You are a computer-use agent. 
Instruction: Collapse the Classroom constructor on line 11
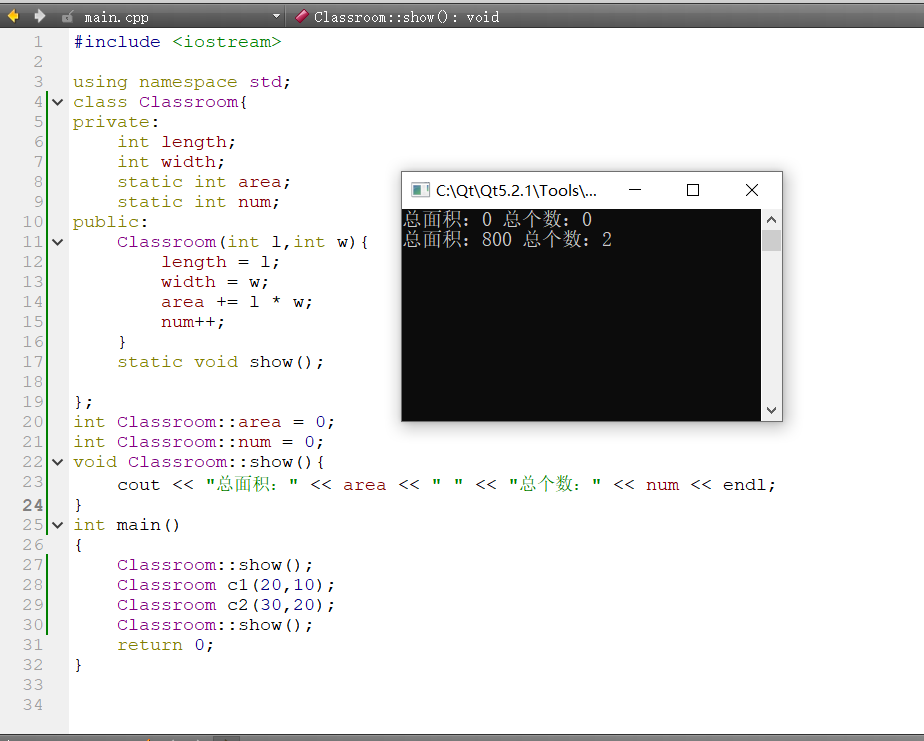coord(58,242)
